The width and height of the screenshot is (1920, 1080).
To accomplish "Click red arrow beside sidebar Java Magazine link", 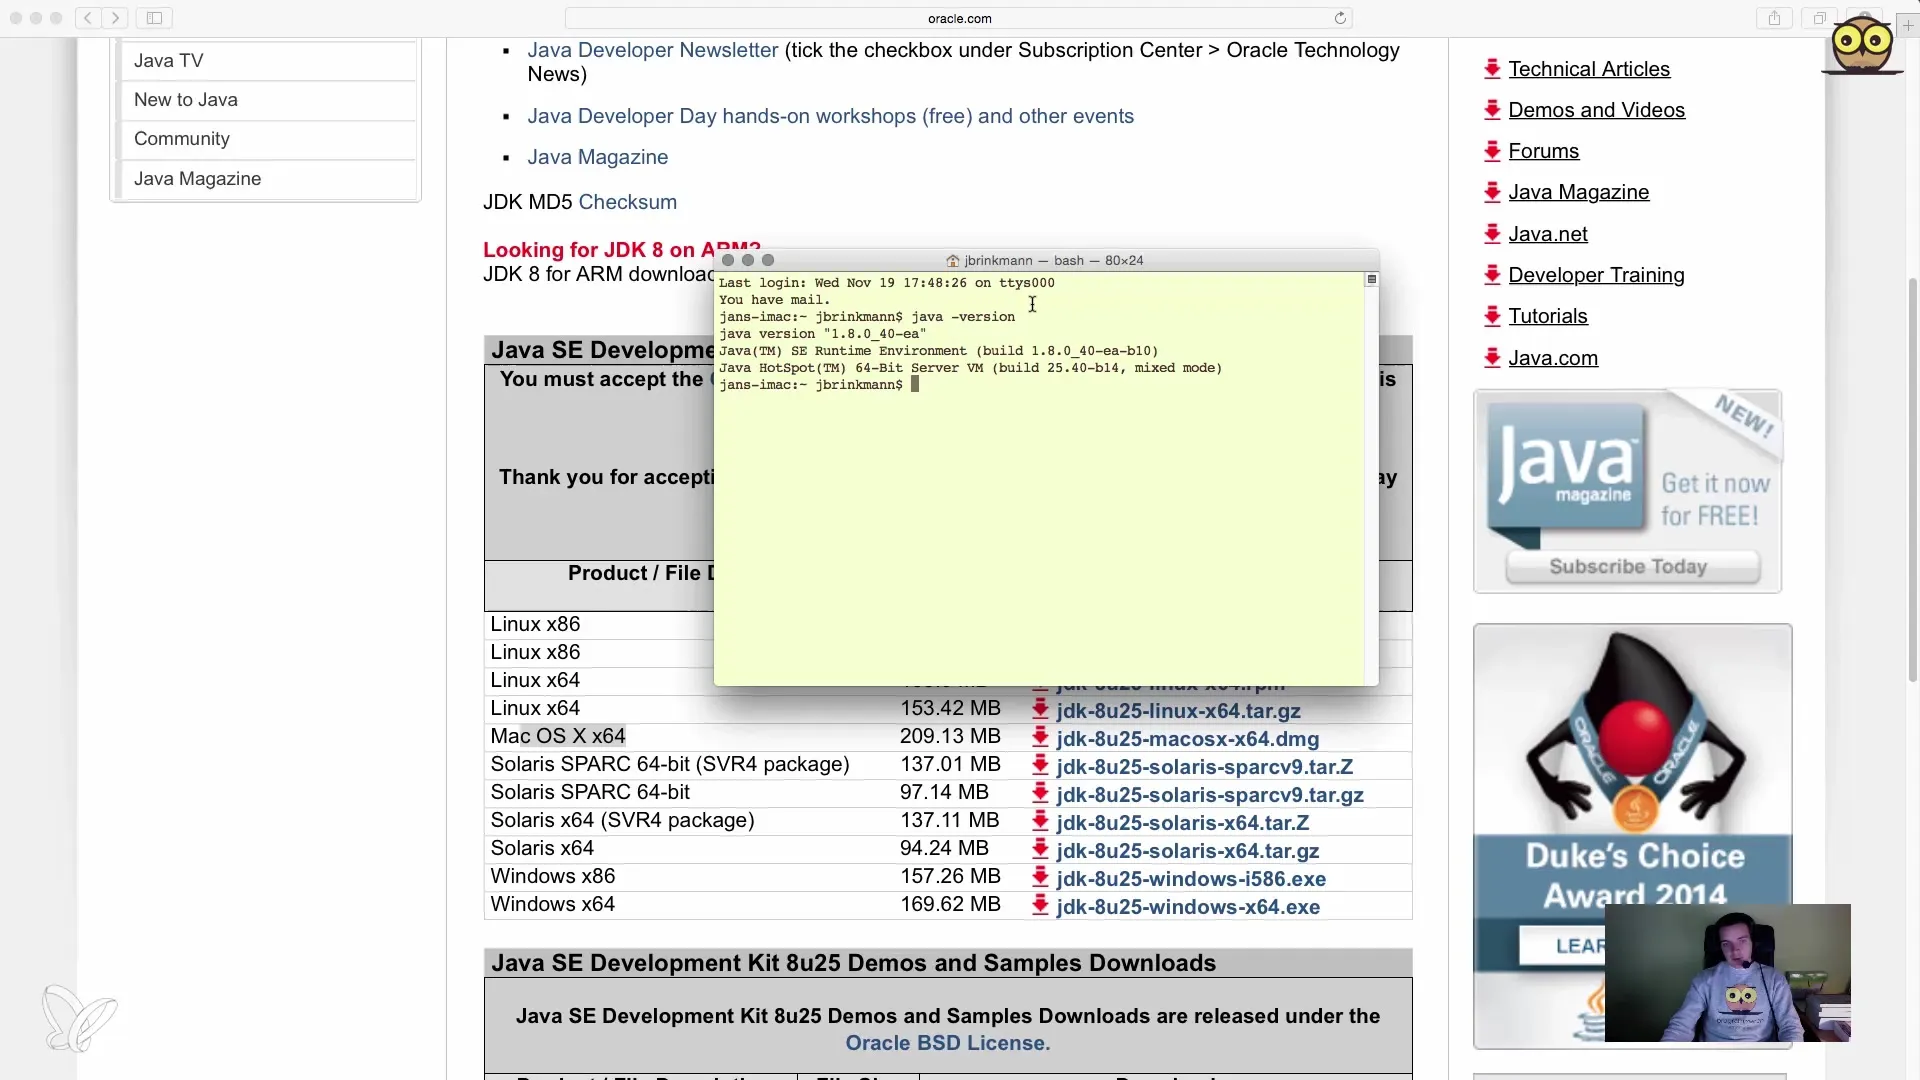I will click(1492, 191).
